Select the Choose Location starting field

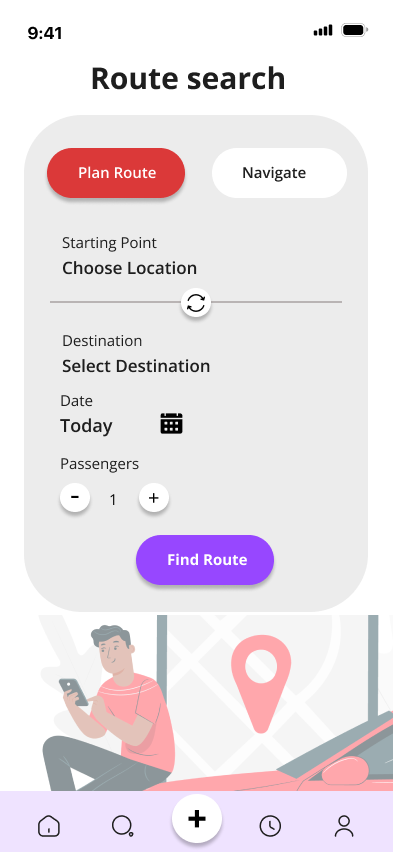click(x=129, y=268)
